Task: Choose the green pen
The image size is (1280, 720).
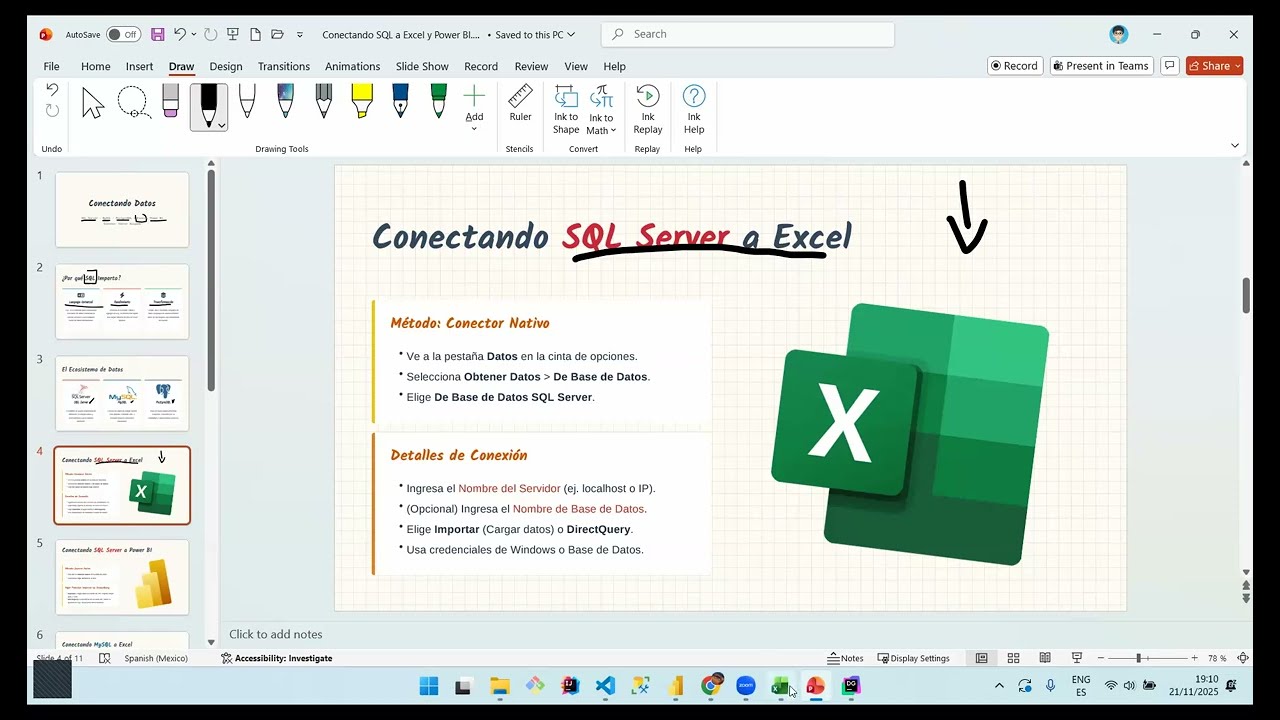Action: tap(438, 102)
